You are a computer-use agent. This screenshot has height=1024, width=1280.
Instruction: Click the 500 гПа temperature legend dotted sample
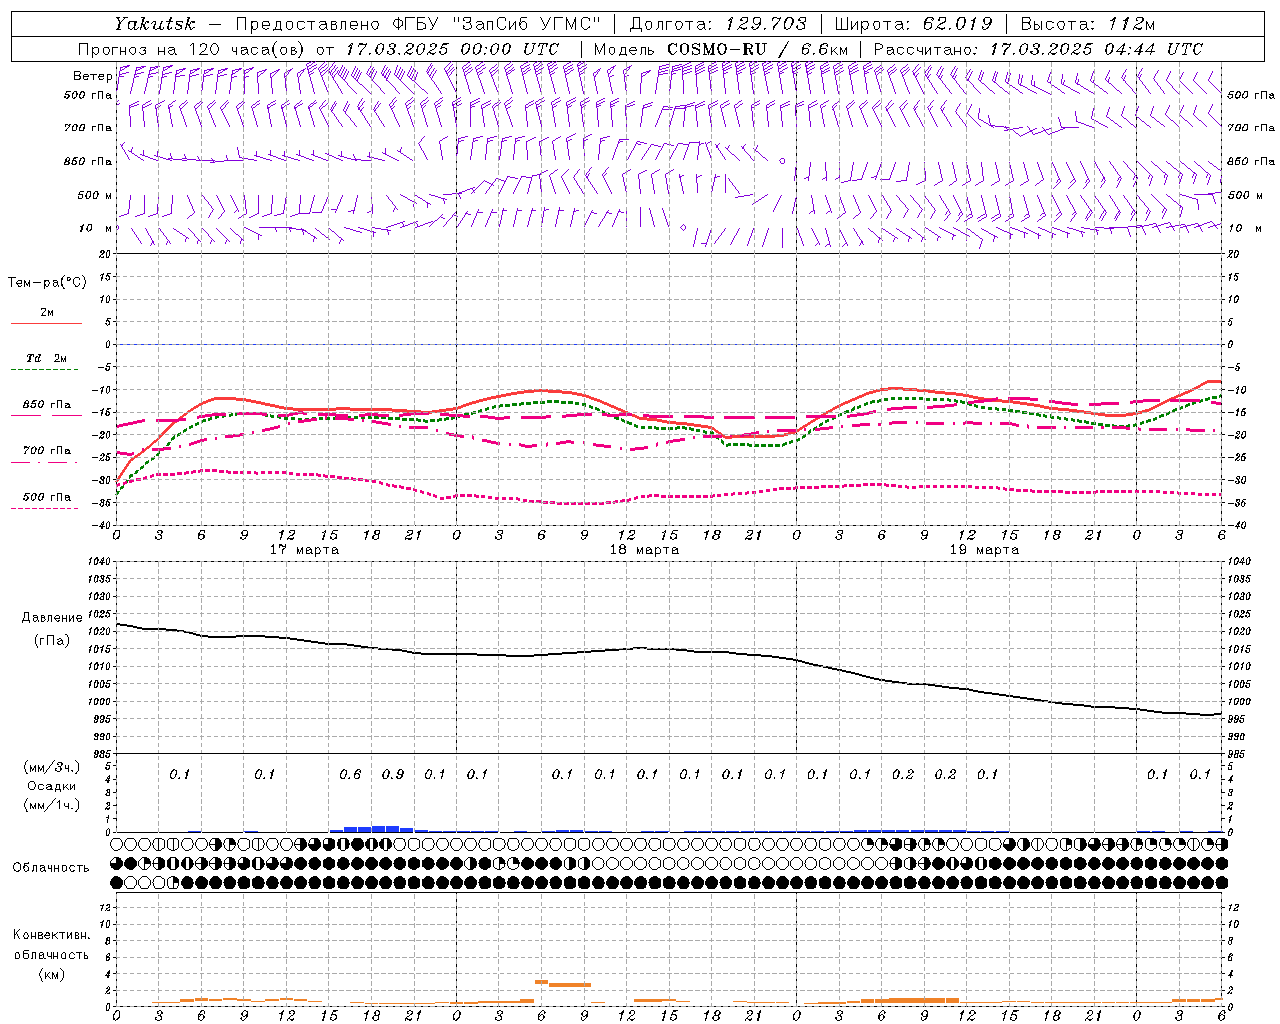(x=45, y=508)
